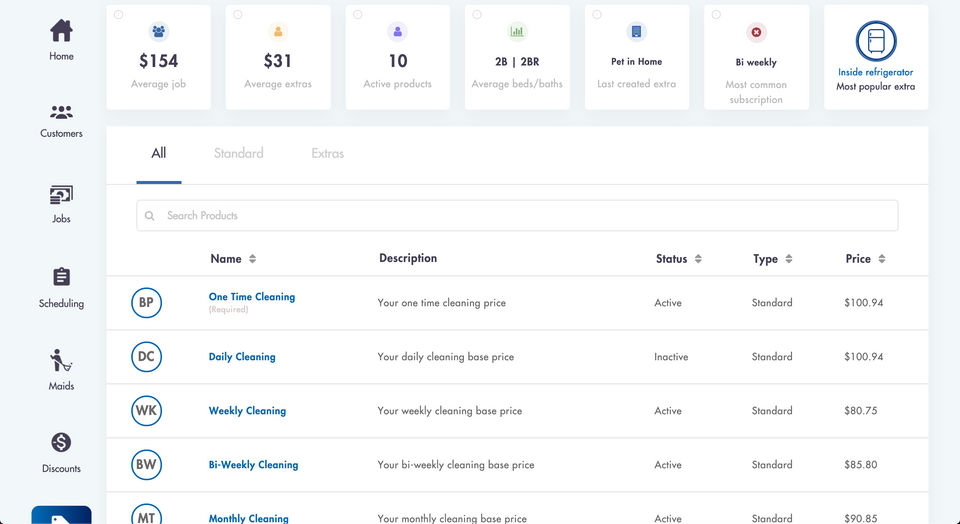This screenshot has width=960, height=524.
Task: Switch to the Extras tab
Action: click(328, 154)
